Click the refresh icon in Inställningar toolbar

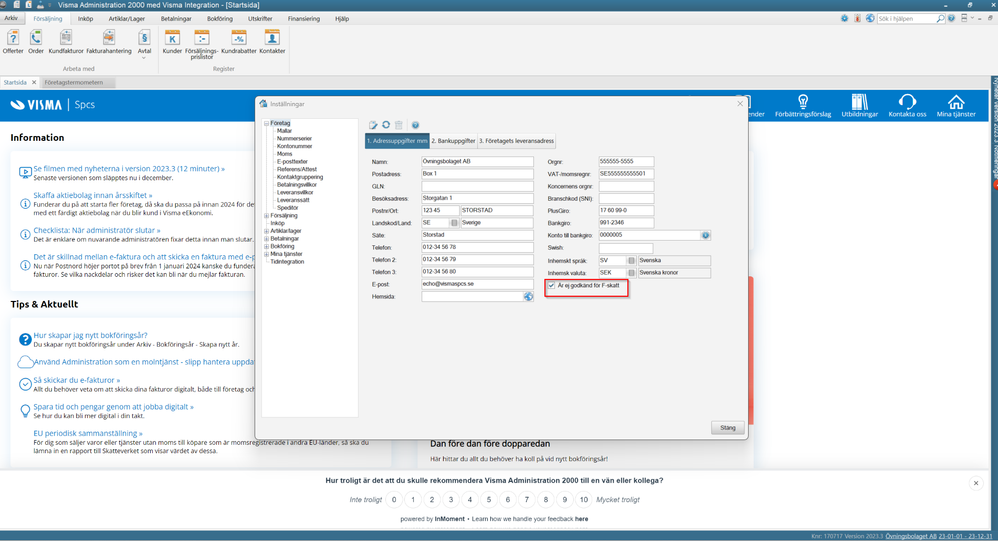[x=386, y=125]
